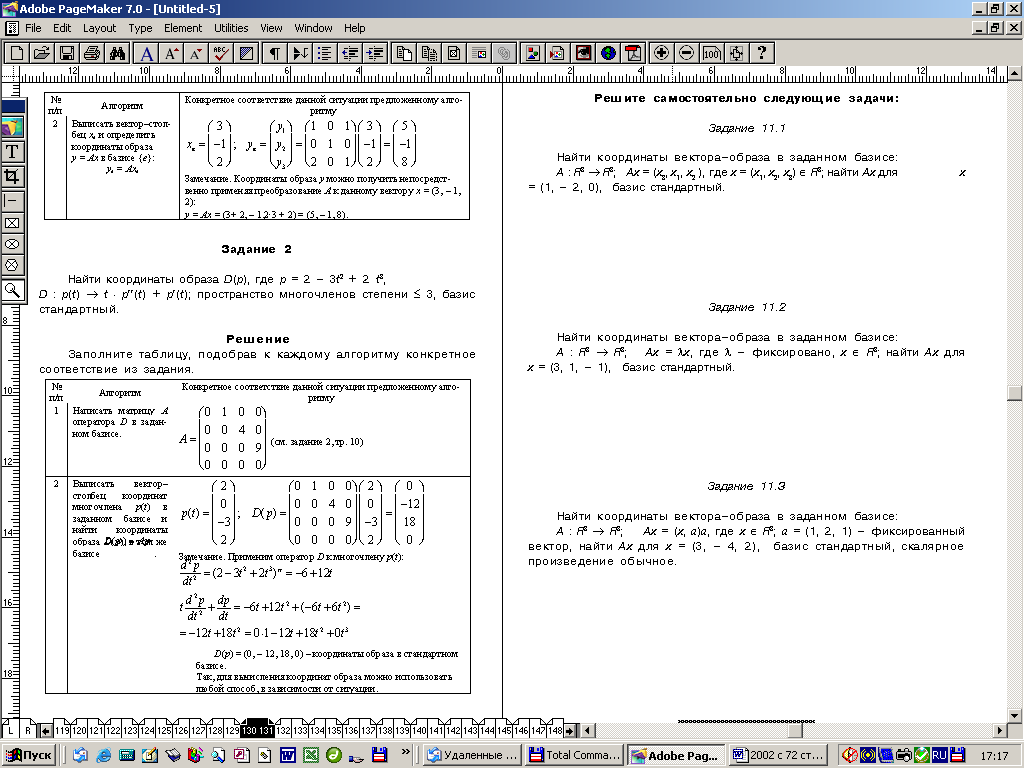The image size is (1024, 768).
Task: Open the Window menu
Action: coord(313,28)
